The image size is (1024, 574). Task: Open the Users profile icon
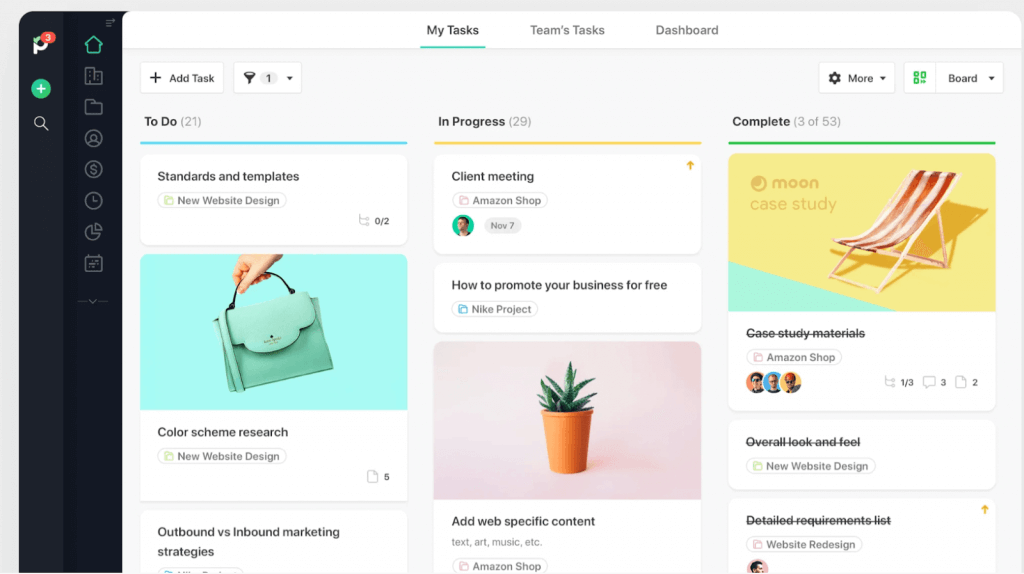click(x=93, y=138)
